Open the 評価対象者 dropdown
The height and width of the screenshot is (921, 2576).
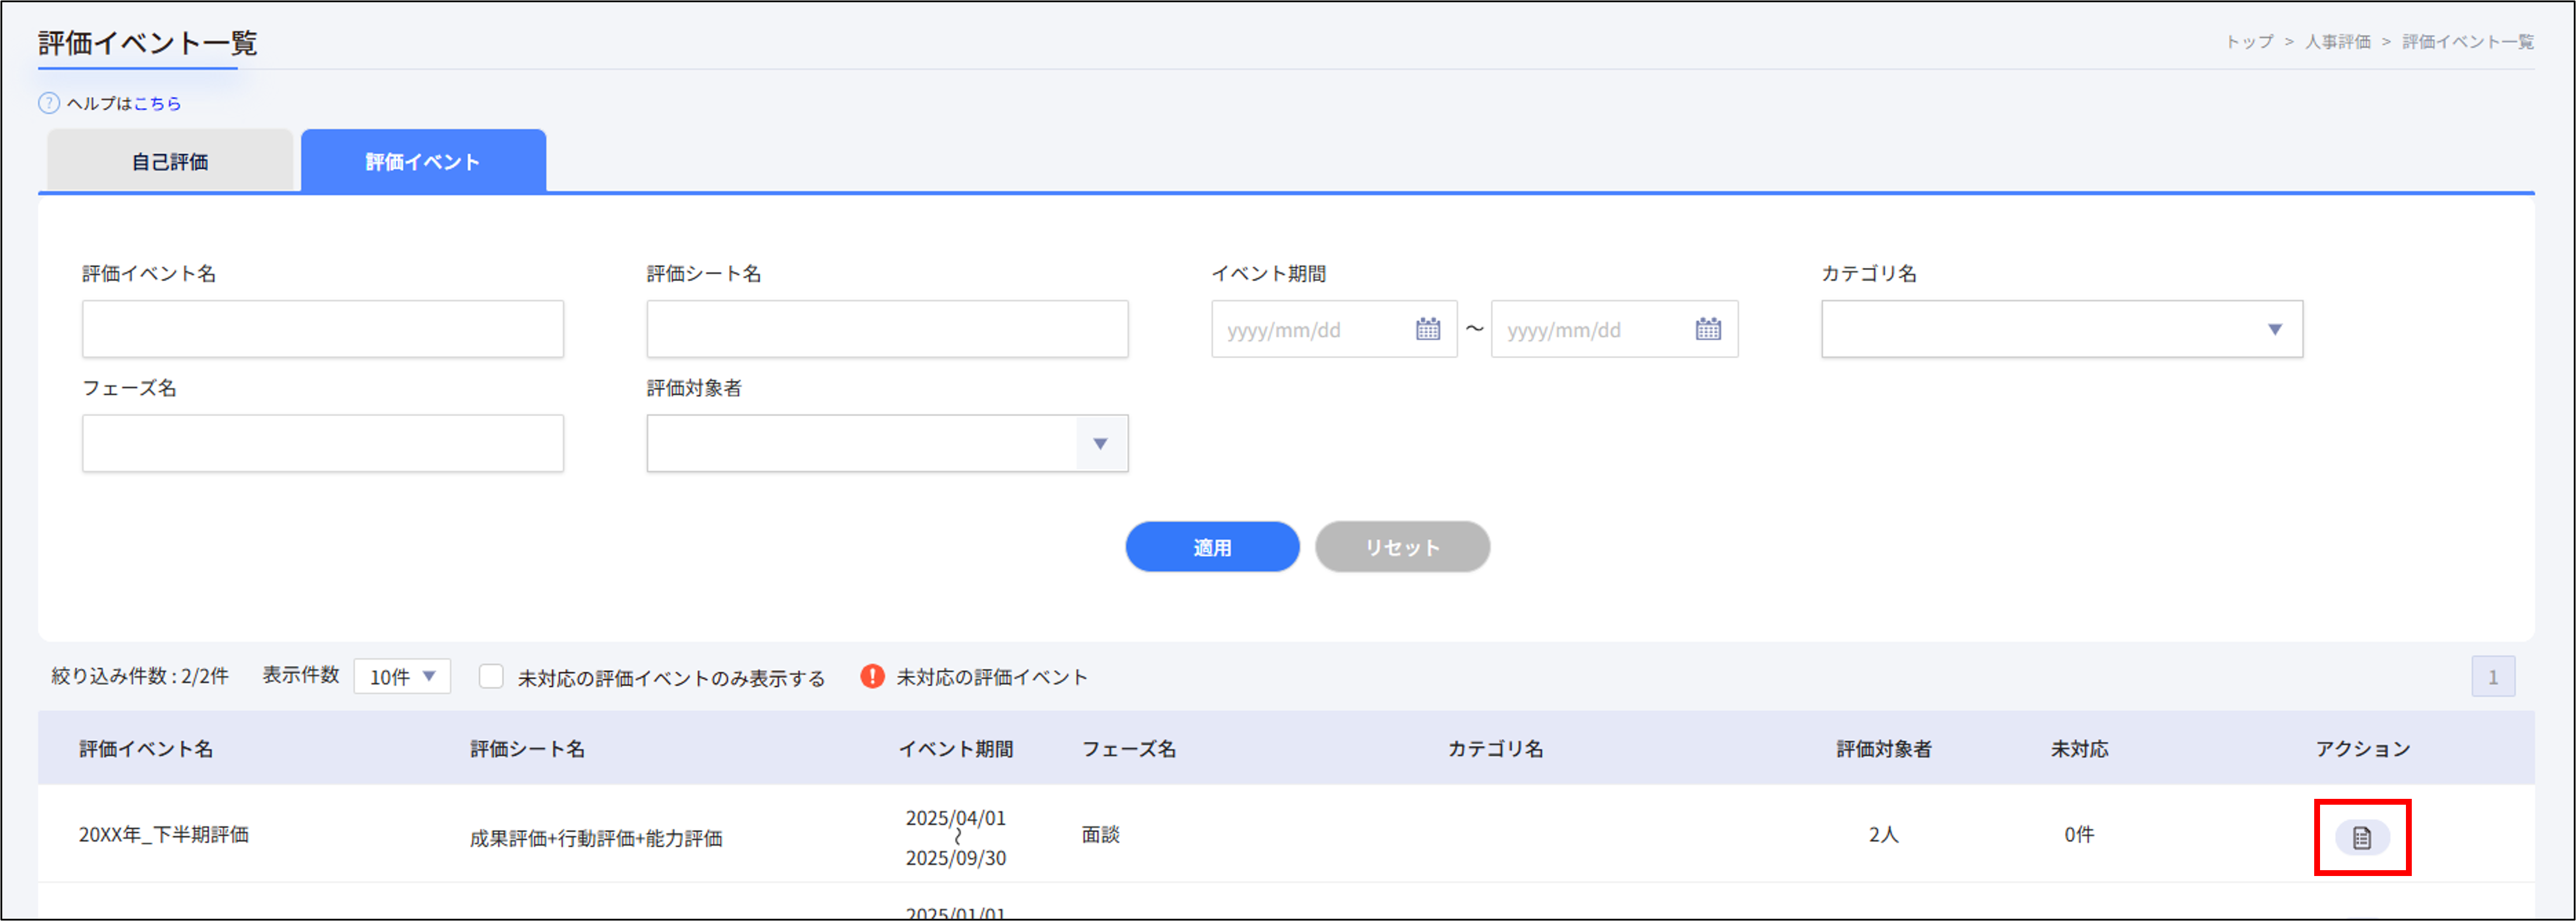coord(1101,444)
